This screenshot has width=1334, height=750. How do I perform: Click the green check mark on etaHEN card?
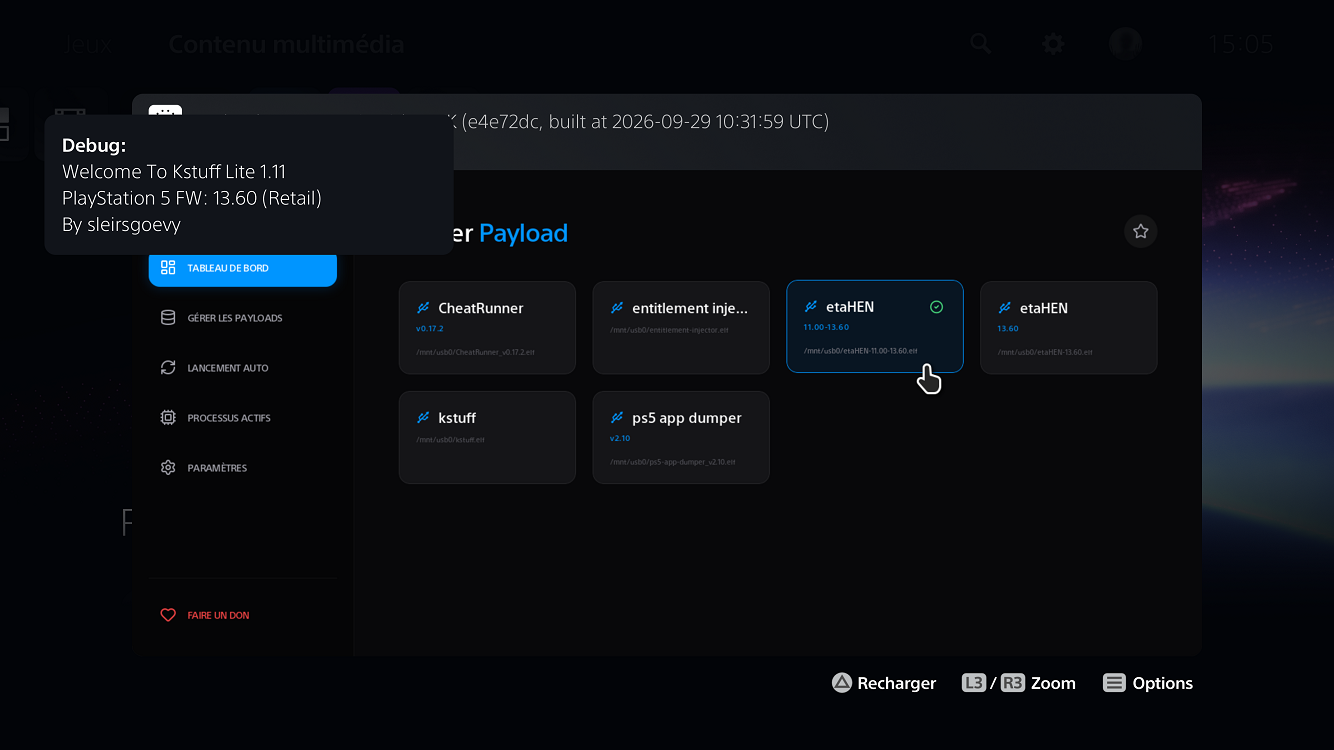click(937, 307)
